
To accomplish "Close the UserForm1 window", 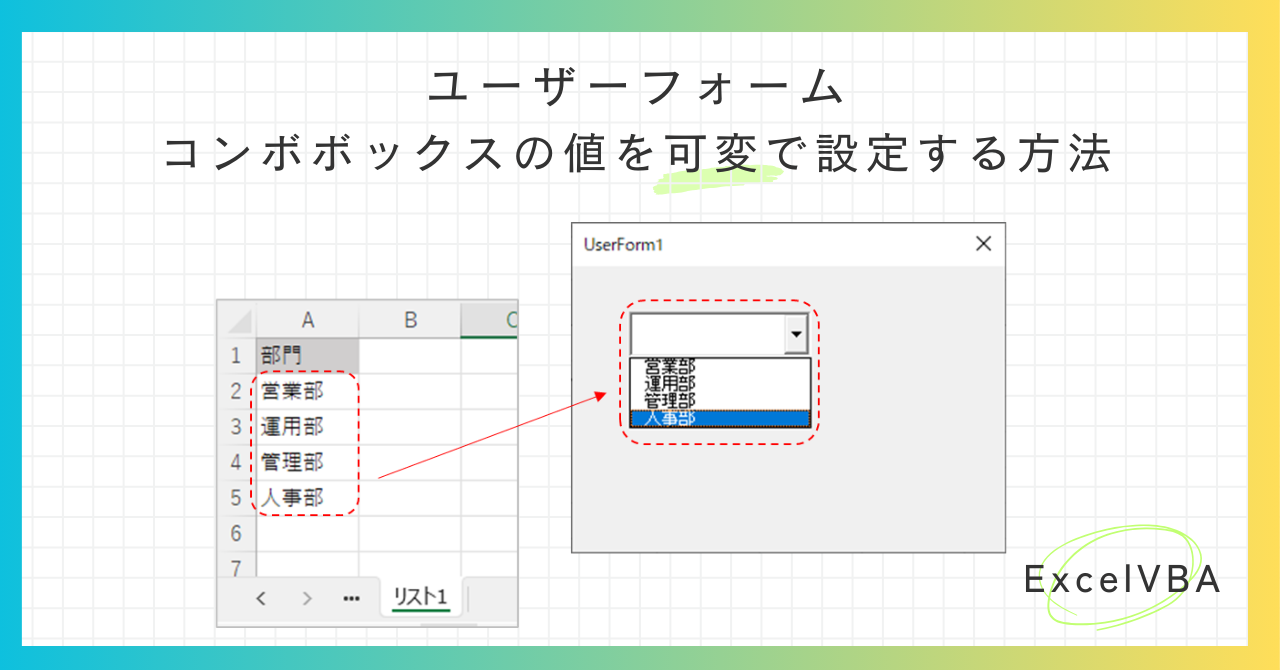I will (x=983, y=244).
